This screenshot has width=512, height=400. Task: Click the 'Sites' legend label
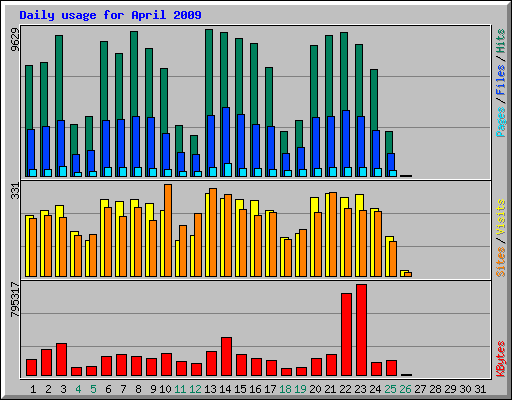click(x=500, y=262)
